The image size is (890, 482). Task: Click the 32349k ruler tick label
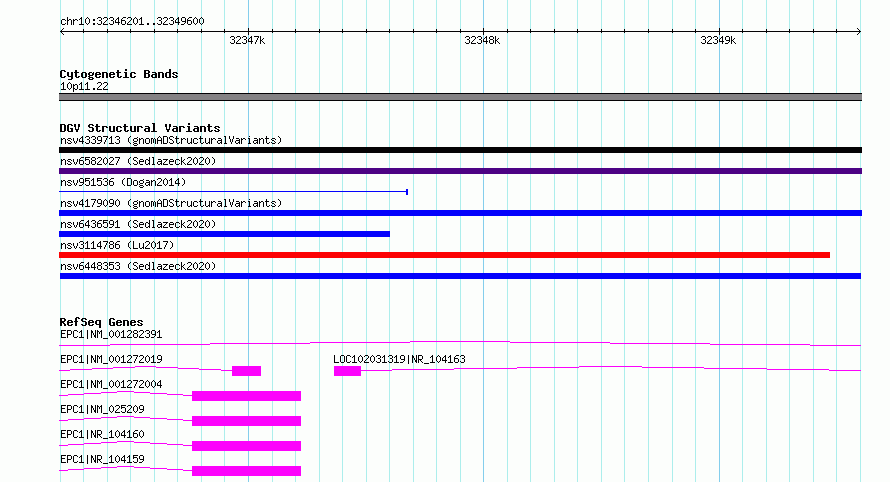click(x=718, y=40)
